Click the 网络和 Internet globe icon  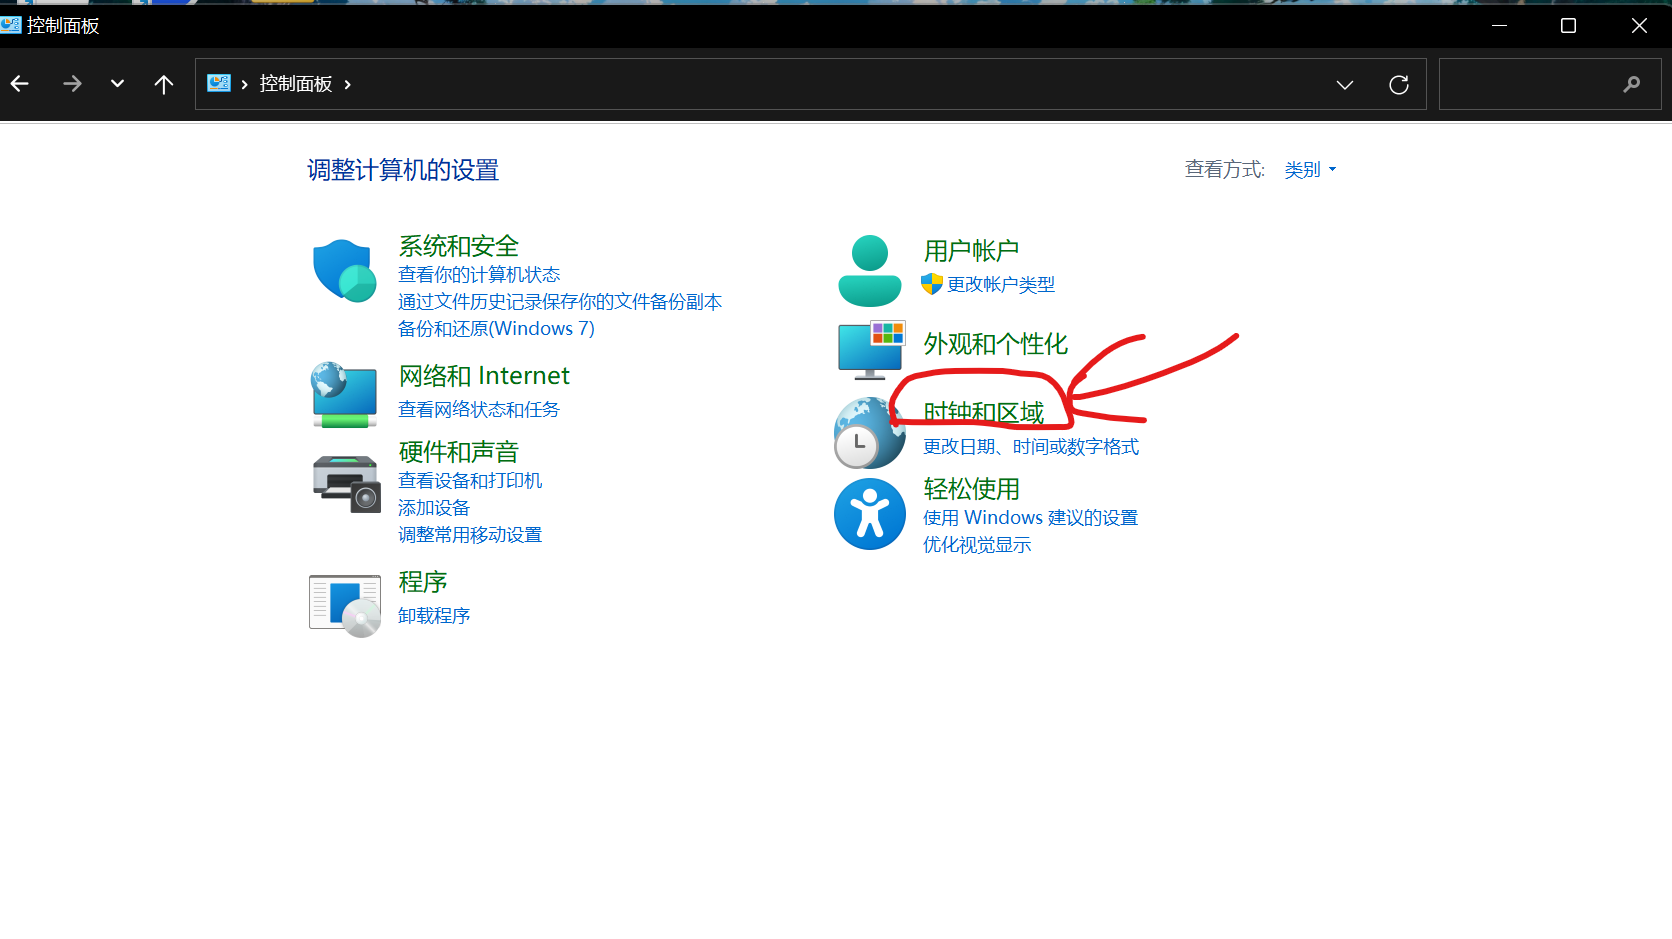[x=344, y=395]
